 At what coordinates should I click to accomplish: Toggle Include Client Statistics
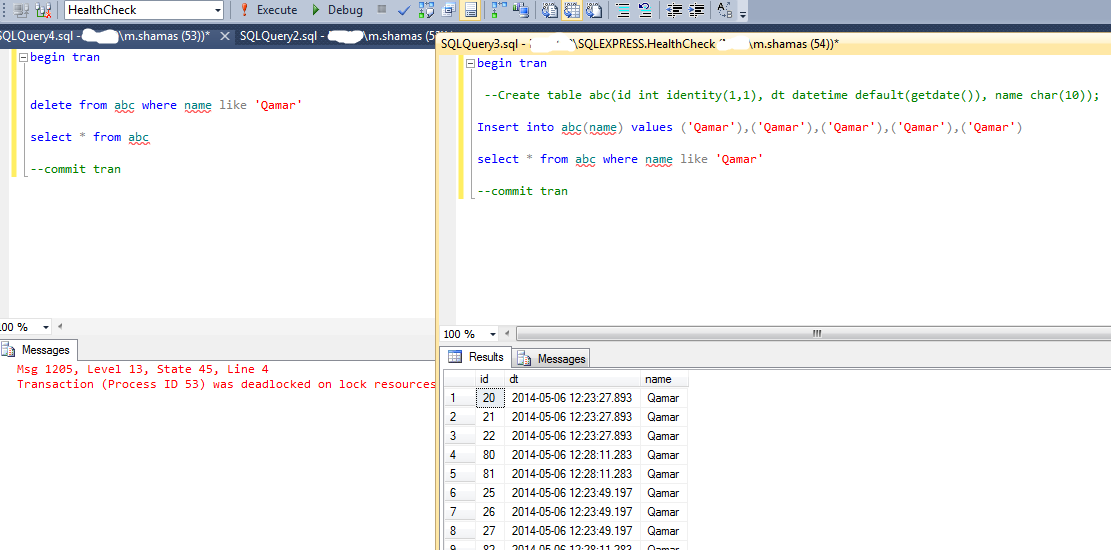521,10
